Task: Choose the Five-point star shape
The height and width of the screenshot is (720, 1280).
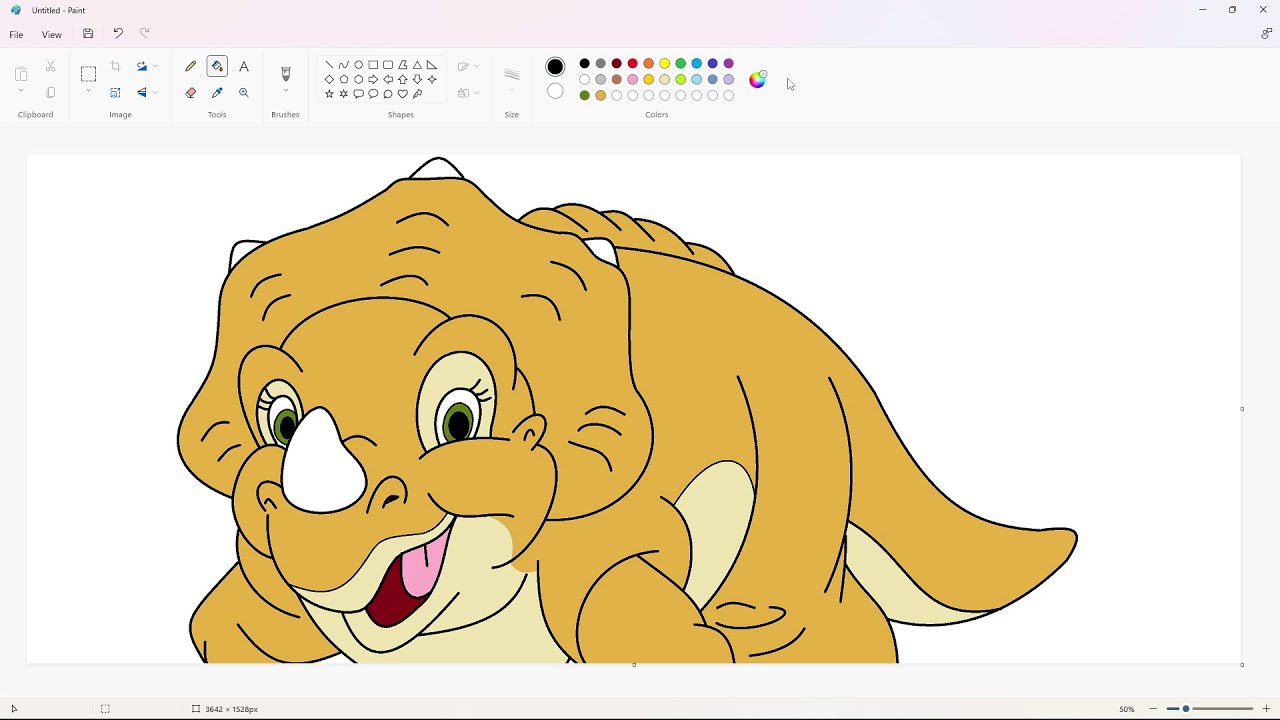Action: [x=329, y=94]
